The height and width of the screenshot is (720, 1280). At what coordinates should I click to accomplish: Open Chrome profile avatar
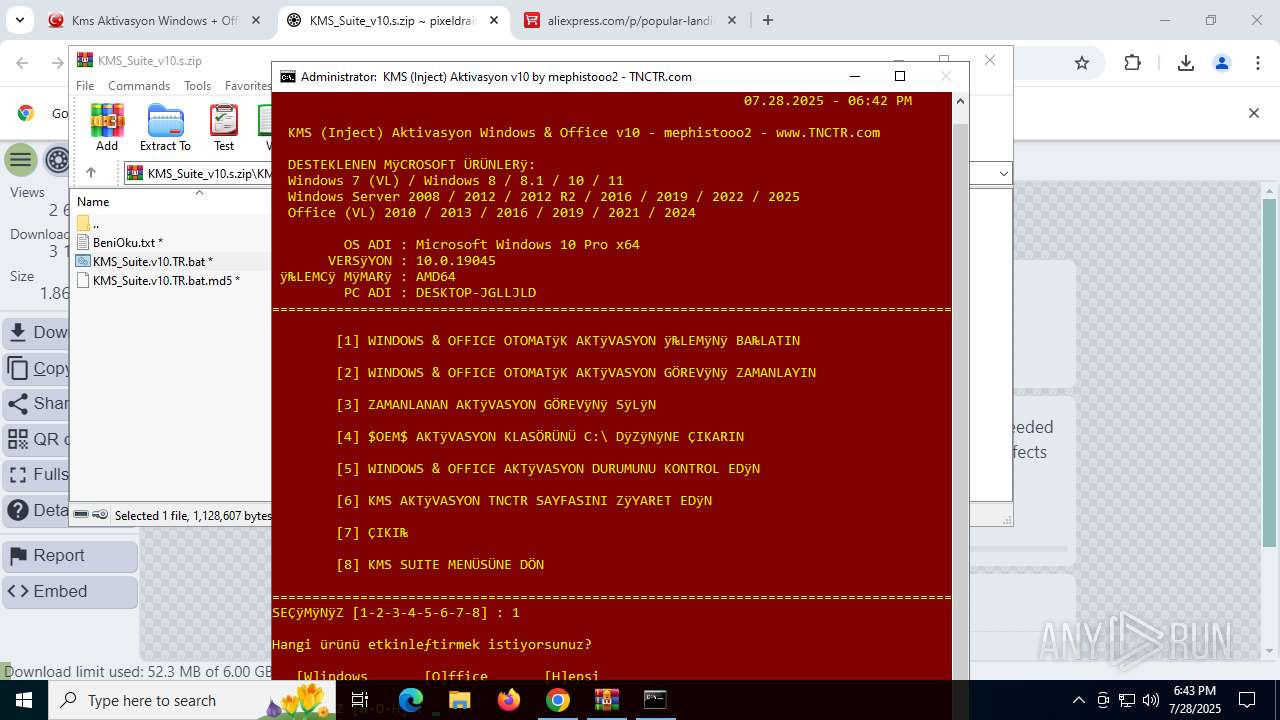pos(1221,63)
